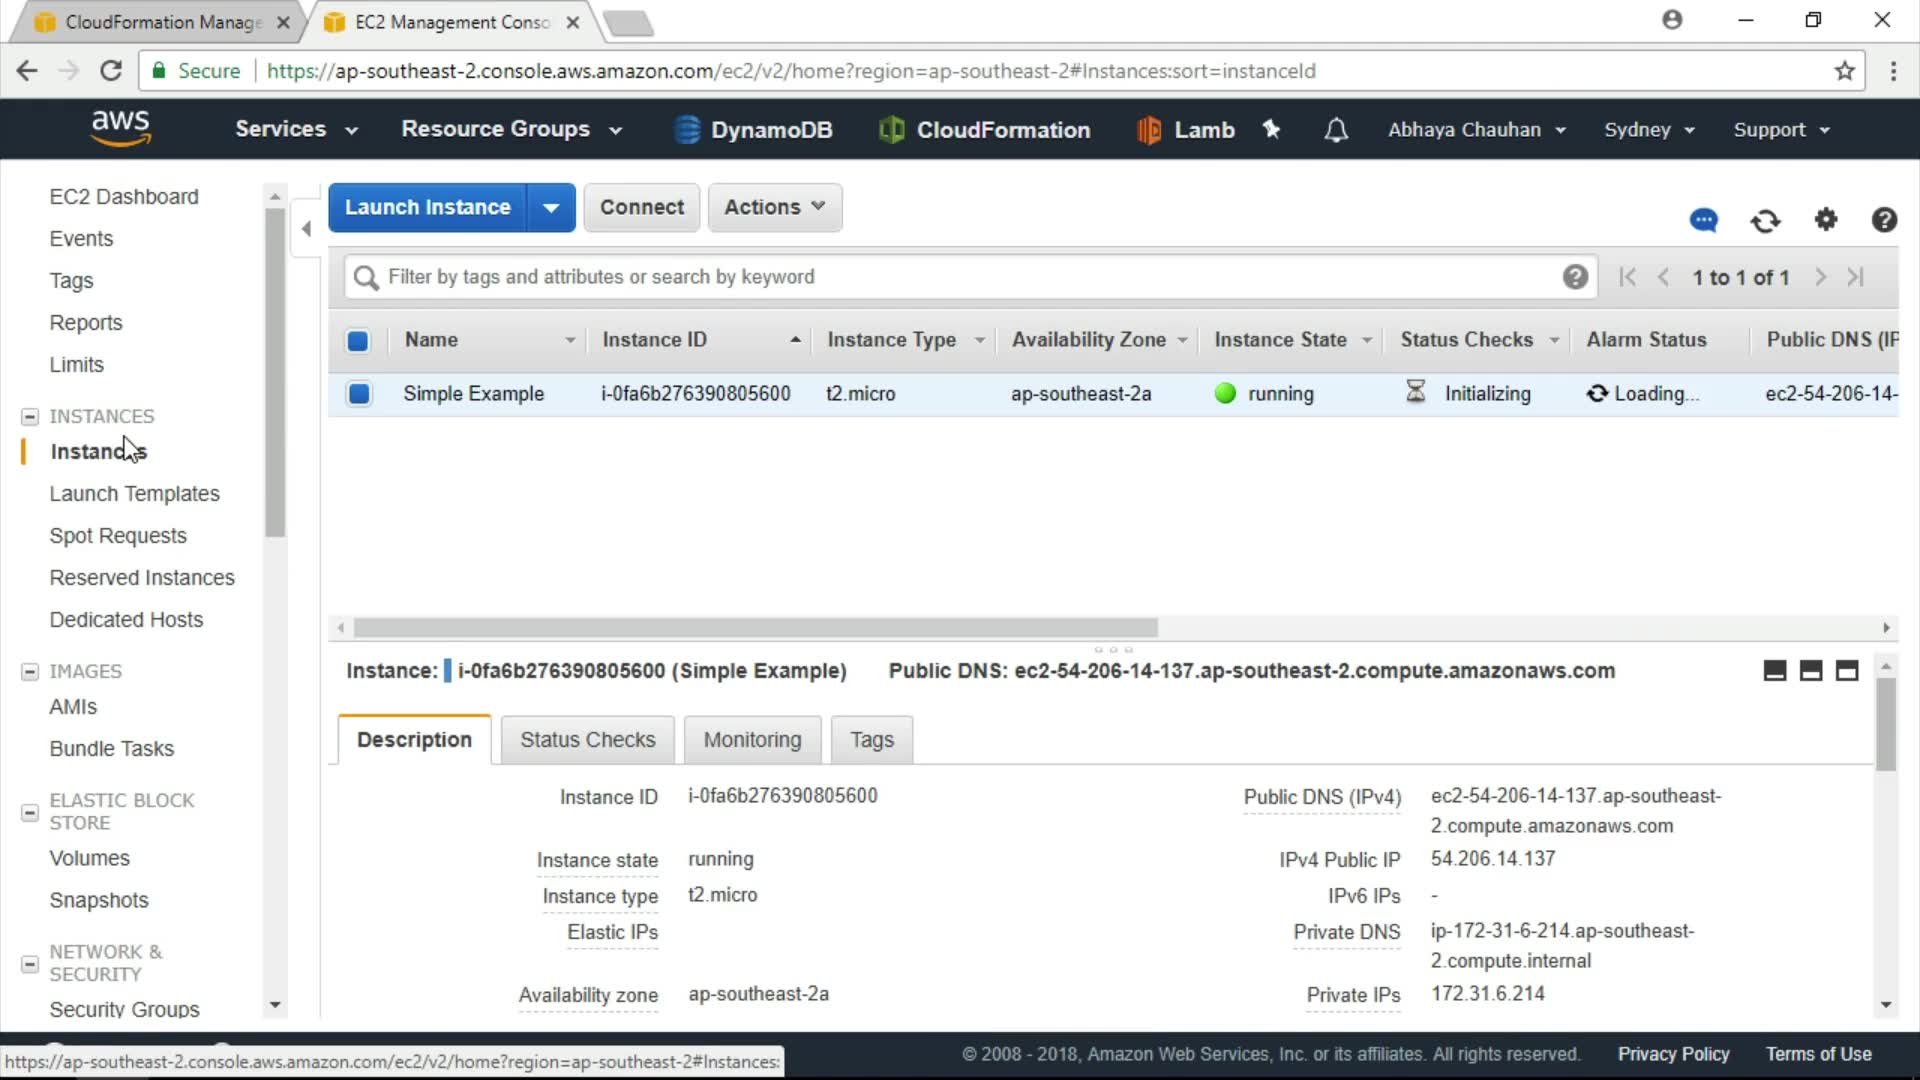Open the table settings gear icon
This screenshot has width=1920, height=1080.
[x=1826, y=219]
